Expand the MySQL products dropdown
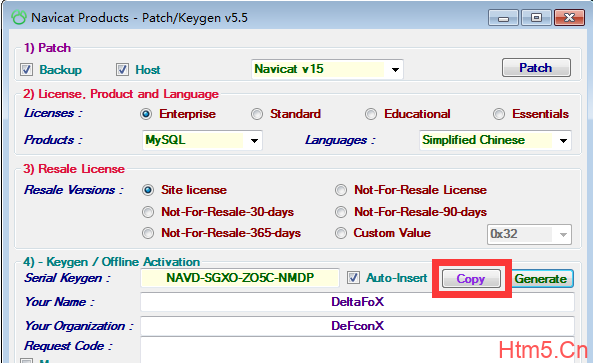Image resolution: width=593 pixels, height=363 pixels. click(202, 140)
